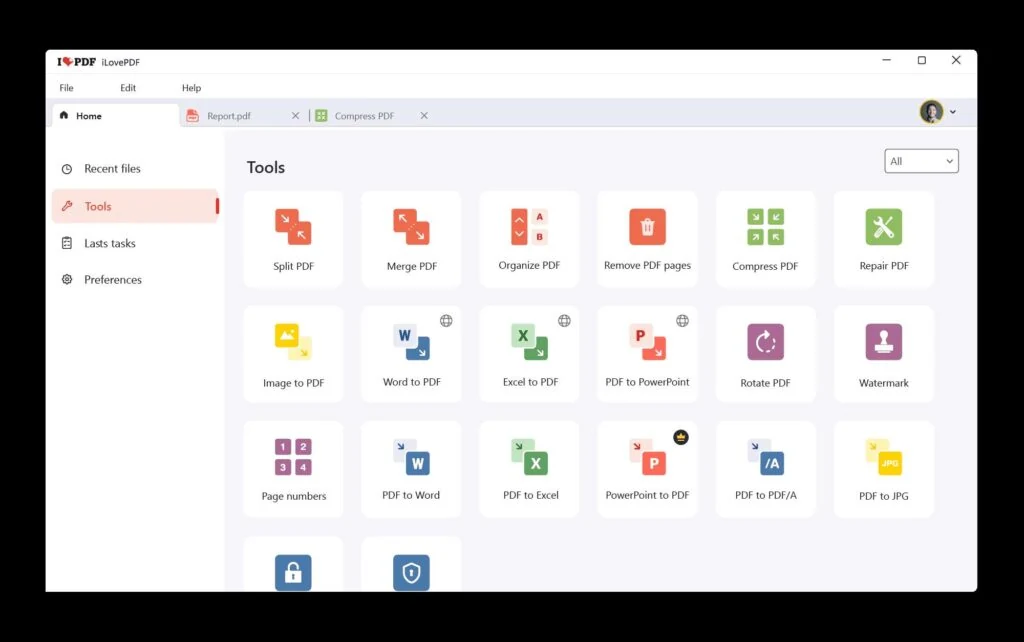The image size is (1024, 642).
Task: Open the Rotate PDF tool
Action: (765, 354)
